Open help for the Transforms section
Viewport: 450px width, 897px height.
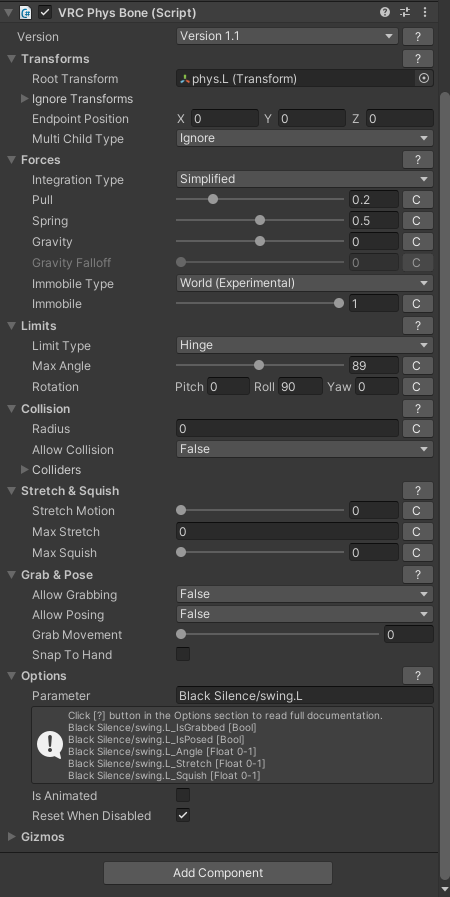[417, 58]
